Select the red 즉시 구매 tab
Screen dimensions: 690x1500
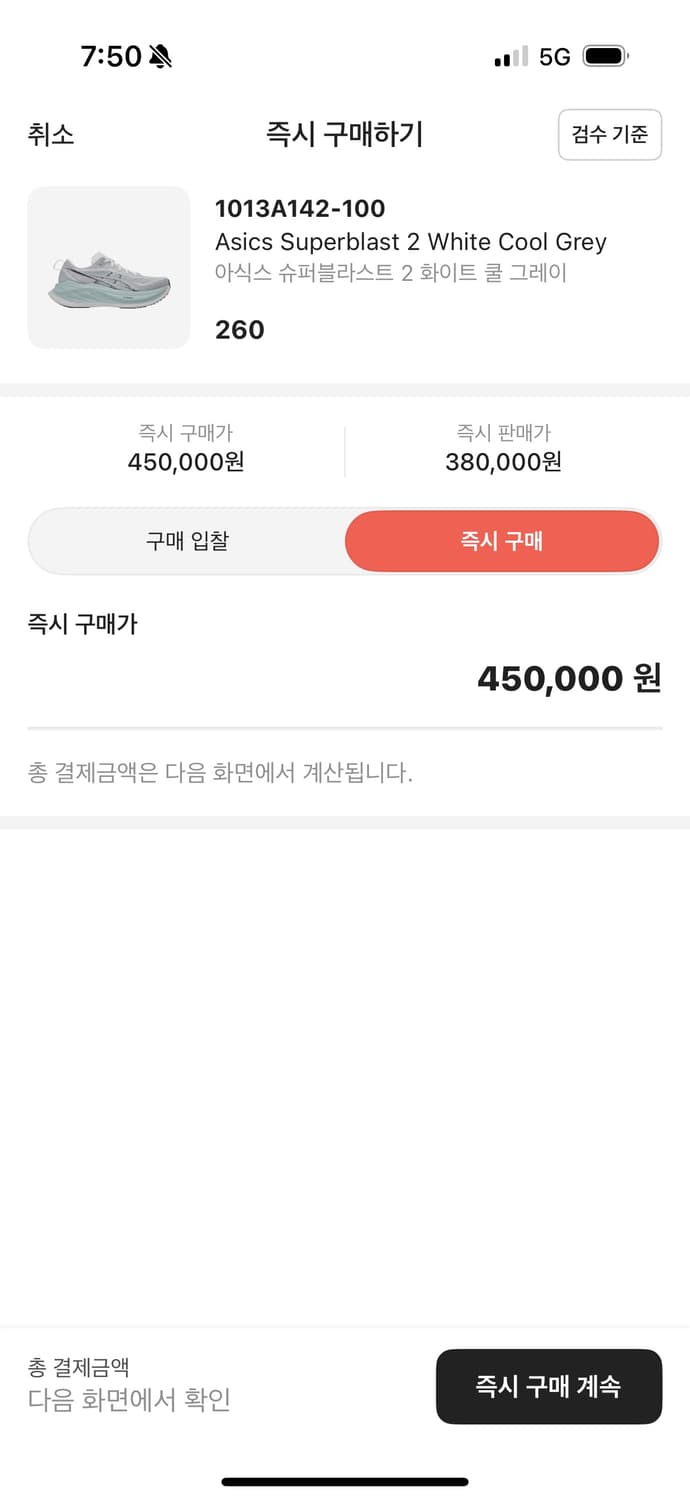click(501, 541)
